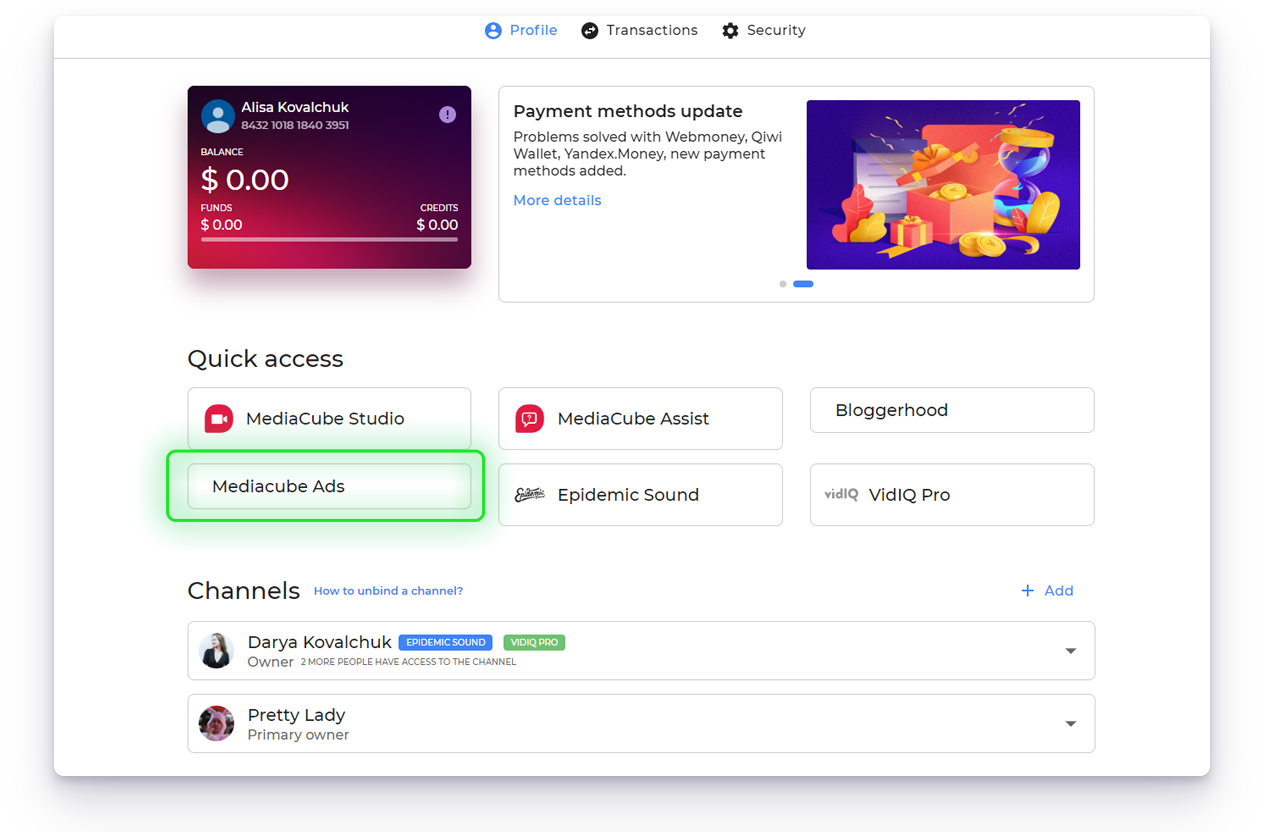Click the EPIDEMIC SOUND badge
This screenshot has width=1264, height=832.
(x=446, y=642)
